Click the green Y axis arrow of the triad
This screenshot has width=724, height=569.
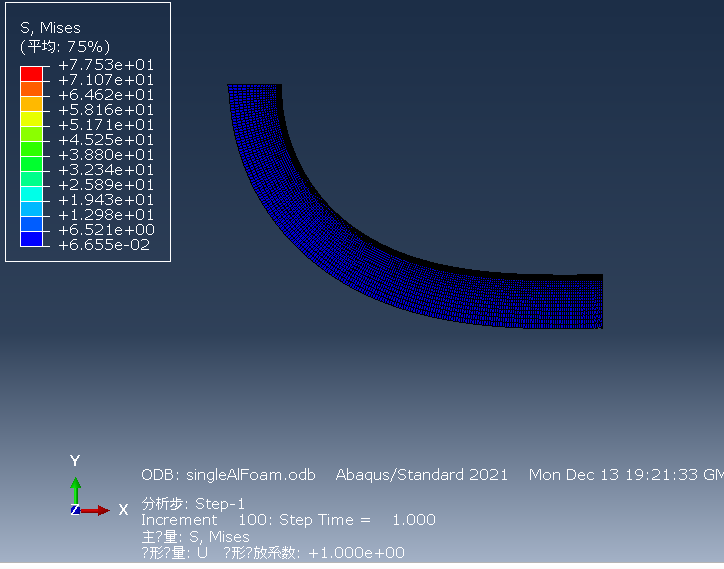tap(75, 490)
